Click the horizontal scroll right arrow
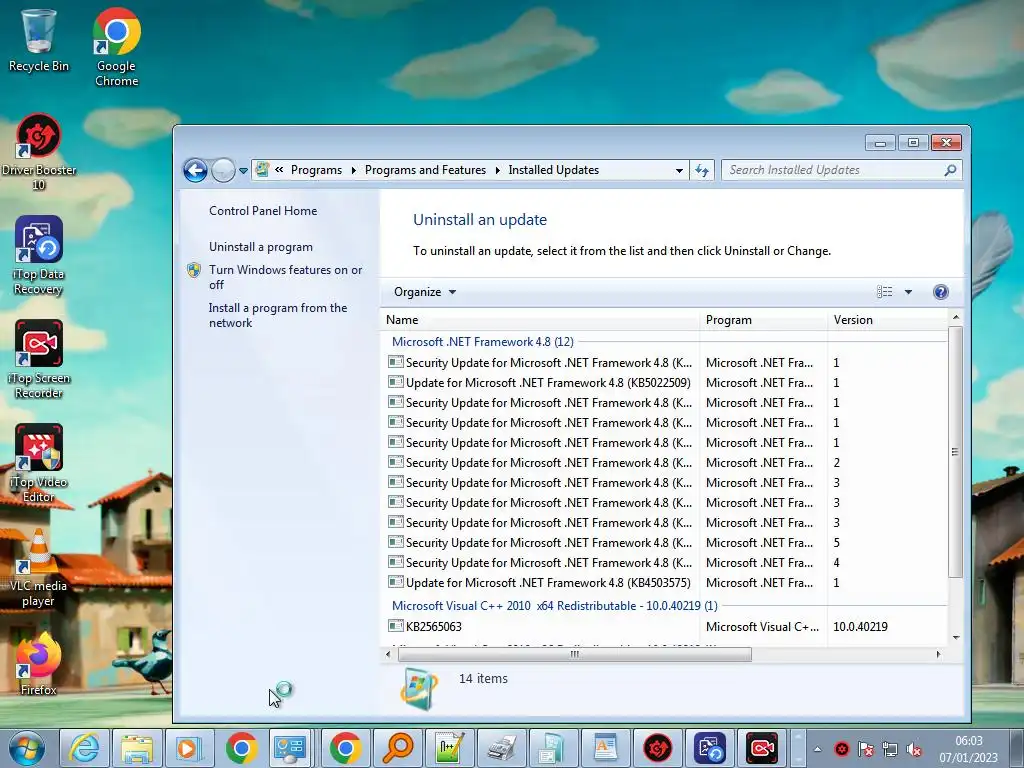 (938, 654)
